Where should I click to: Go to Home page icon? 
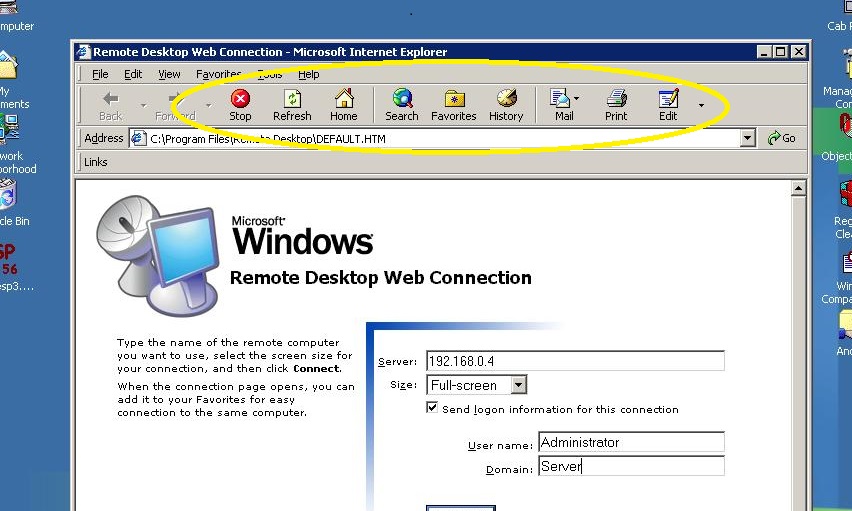coord(344,105)
